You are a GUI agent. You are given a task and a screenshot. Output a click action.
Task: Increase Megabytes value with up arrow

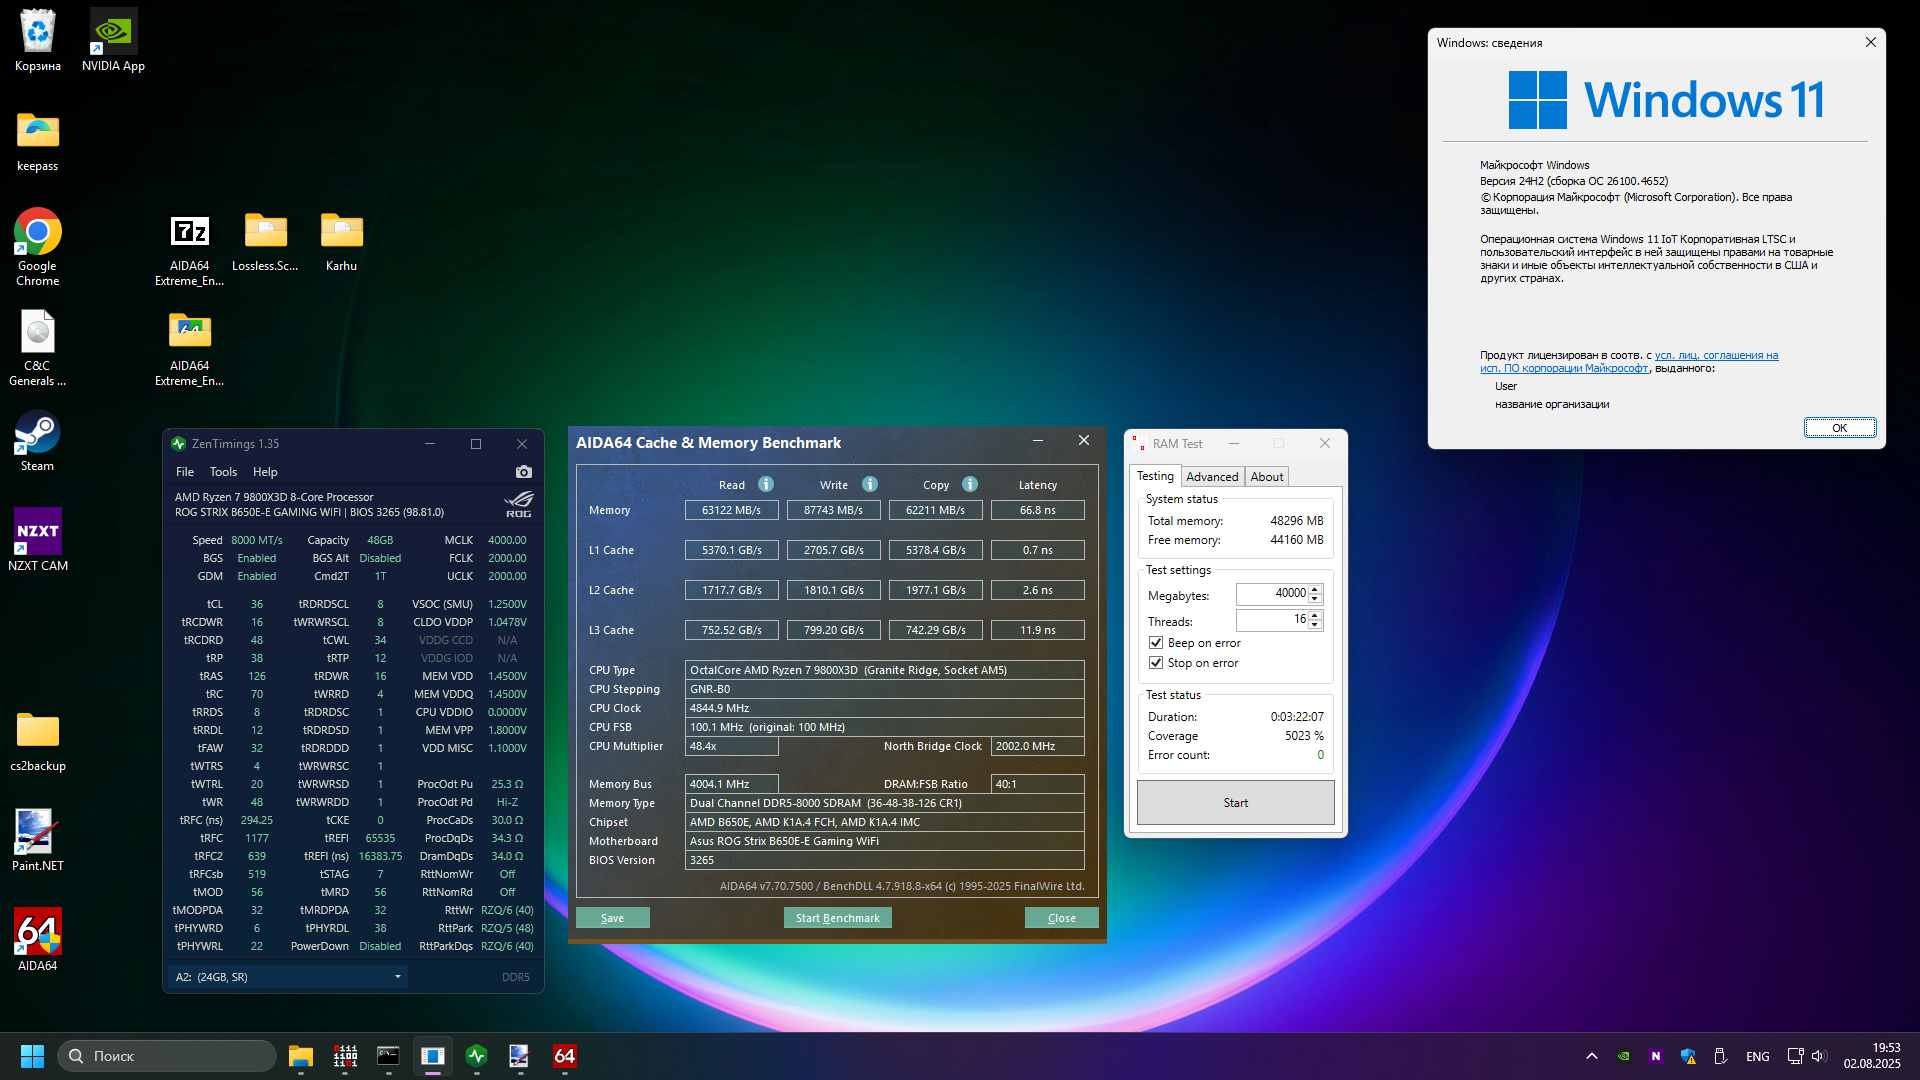click(1315, 589)
